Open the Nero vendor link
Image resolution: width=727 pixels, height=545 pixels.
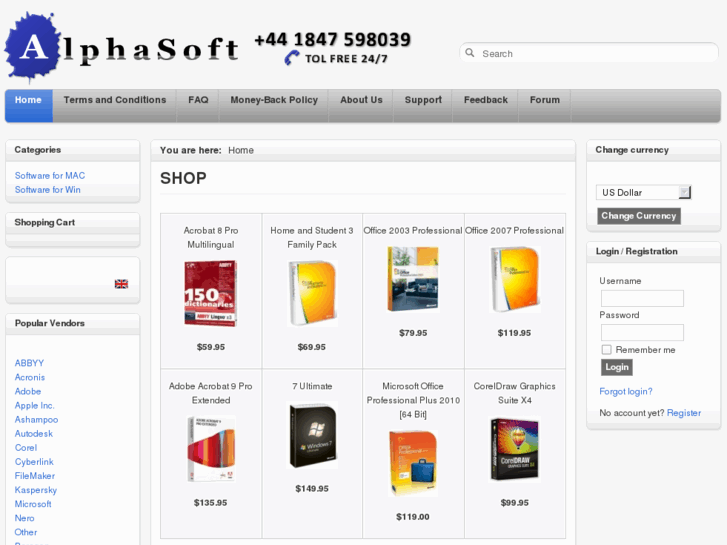[x=25, y=518]
